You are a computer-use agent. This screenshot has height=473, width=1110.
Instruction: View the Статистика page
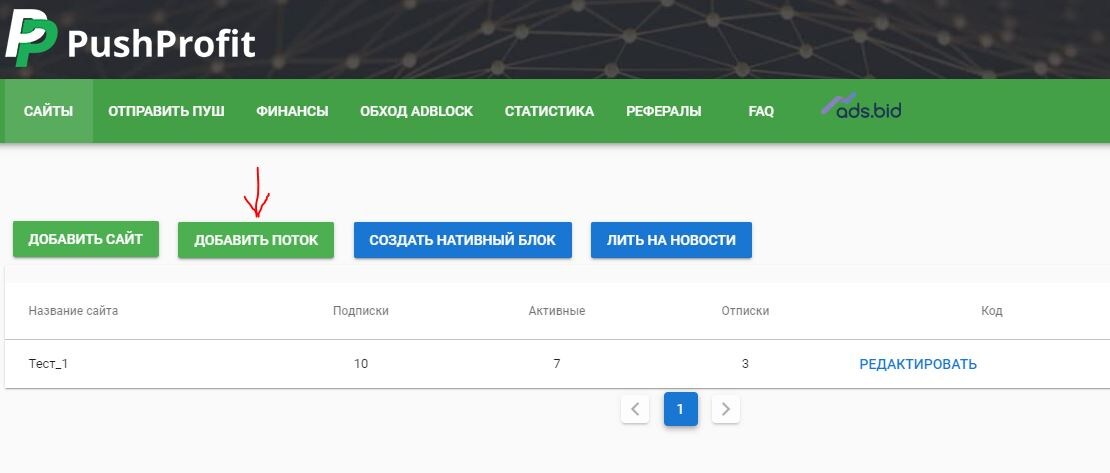click(x=549, y=111)
